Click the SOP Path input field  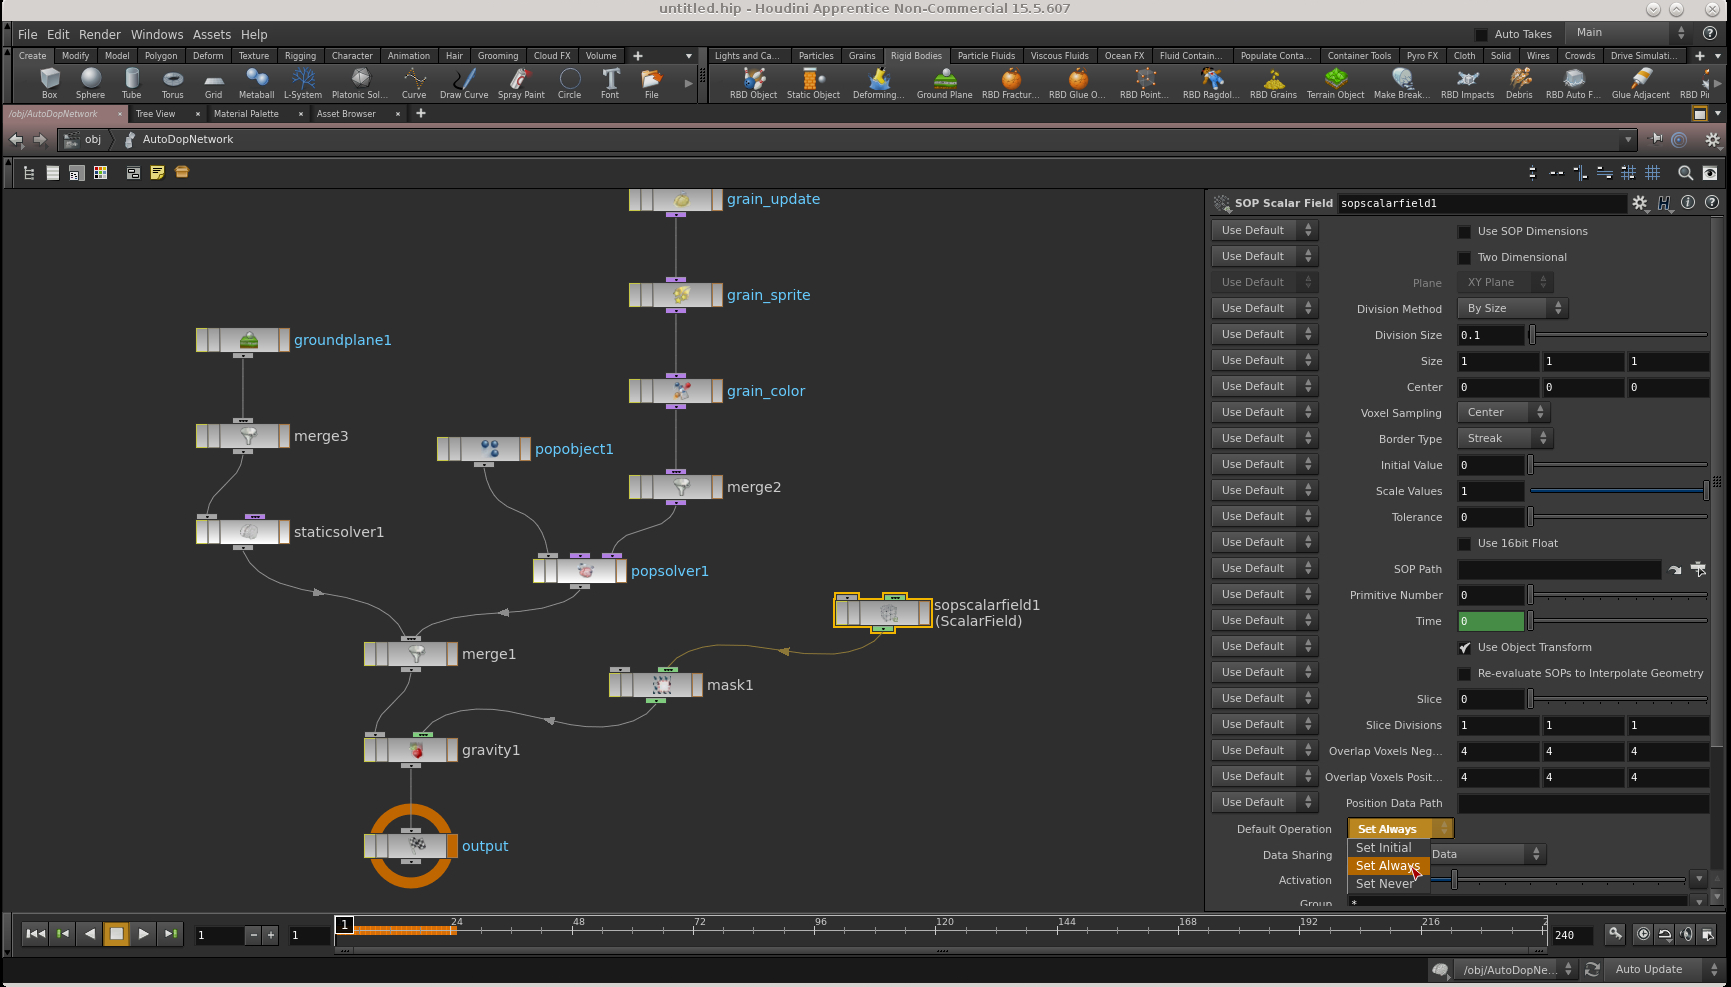(x=1559, y=569)
